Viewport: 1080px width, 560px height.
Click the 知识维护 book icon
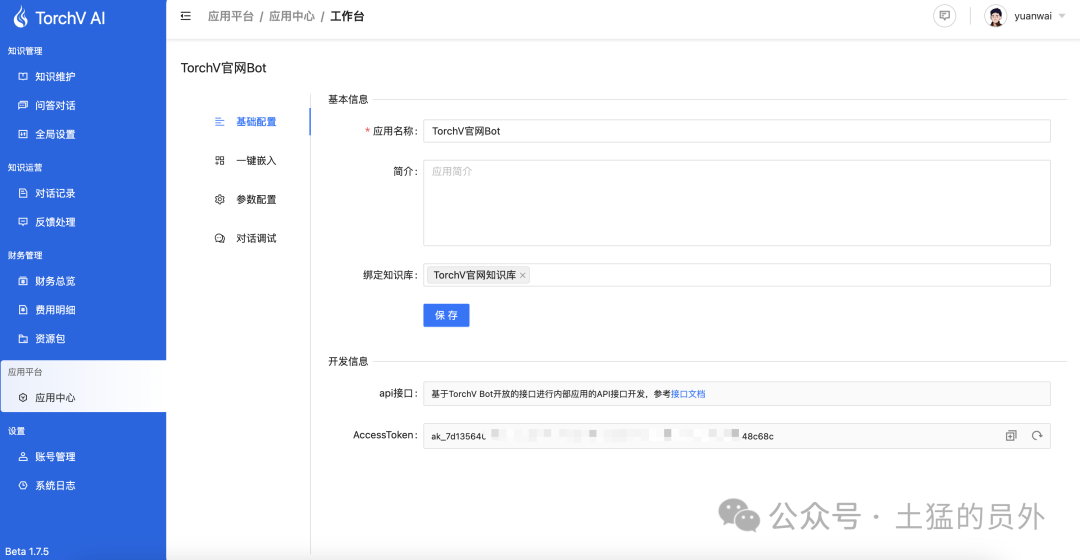click(x=23, y=76)
